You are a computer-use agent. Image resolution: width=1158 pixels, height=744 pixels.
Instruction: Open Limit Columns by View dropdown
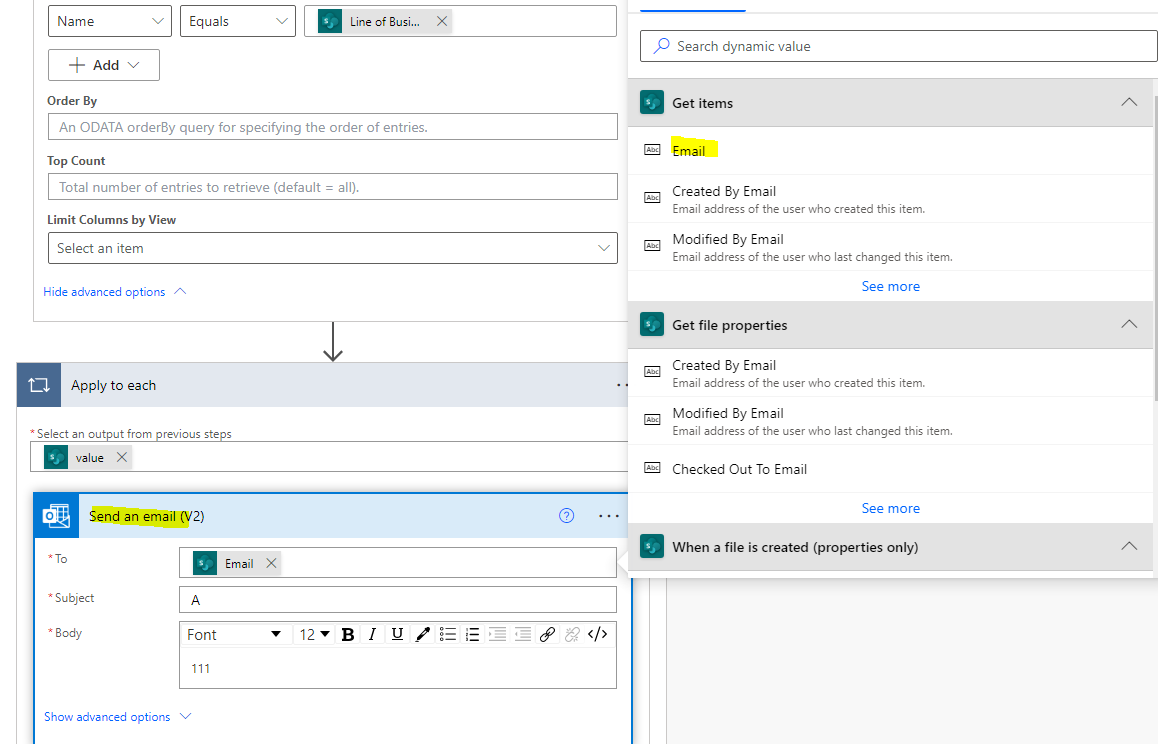pos(332,248)
